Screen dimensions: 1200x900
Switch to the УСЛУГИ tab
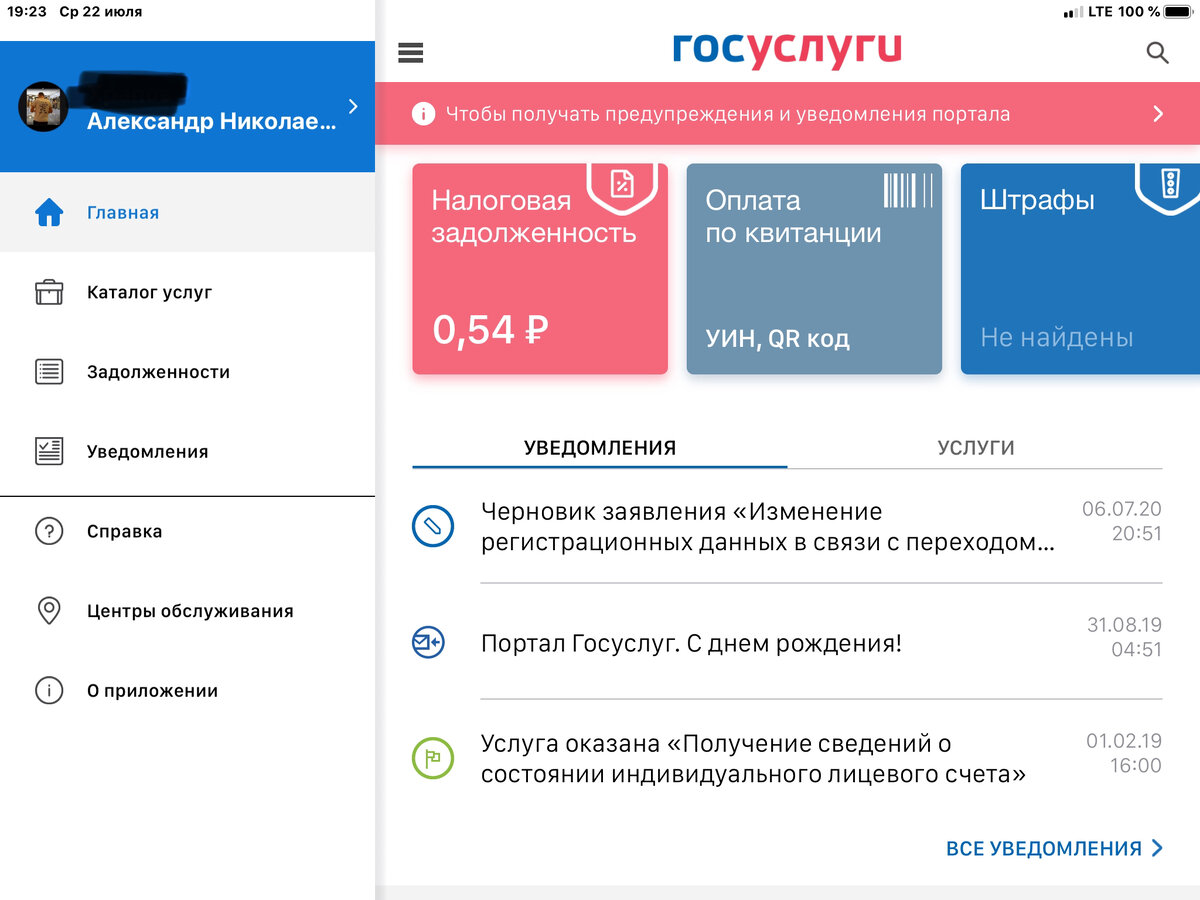[975, 448]
